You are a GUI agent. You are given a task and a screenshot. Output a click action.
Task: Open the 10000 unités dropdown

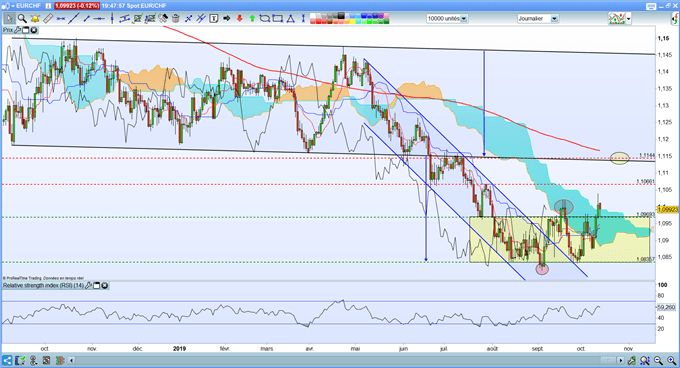click(x=464, y=19)
